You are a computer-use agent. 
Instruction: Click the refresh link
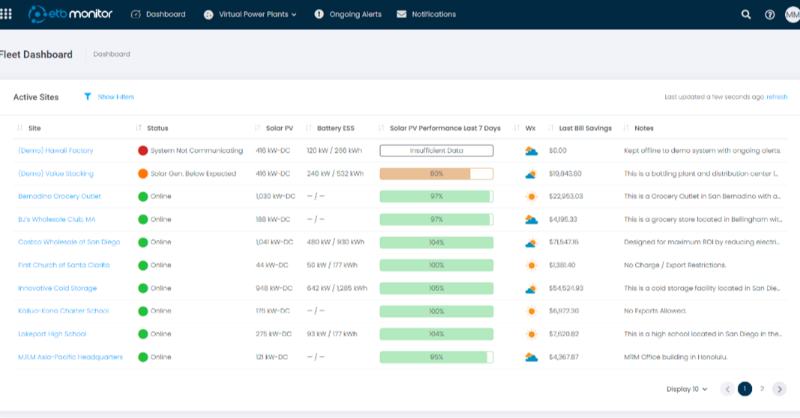click(x=777, y=96)
